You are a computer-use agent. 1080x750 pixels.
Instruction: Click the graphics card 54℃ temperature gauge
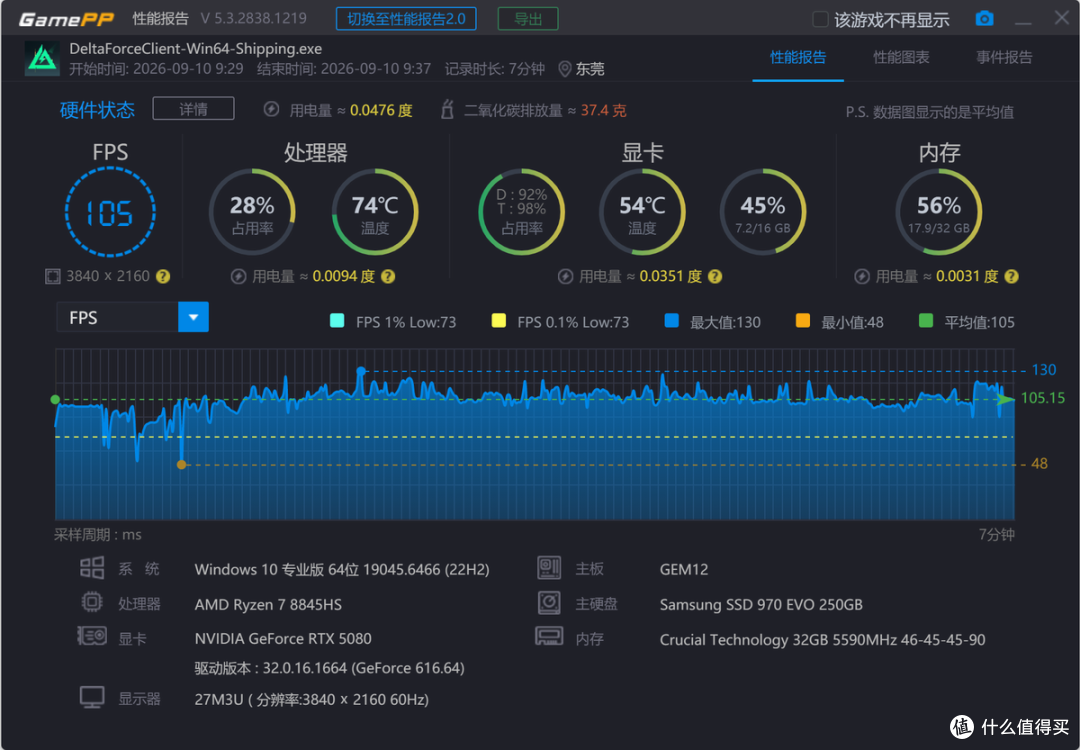[x=642, y=212]
